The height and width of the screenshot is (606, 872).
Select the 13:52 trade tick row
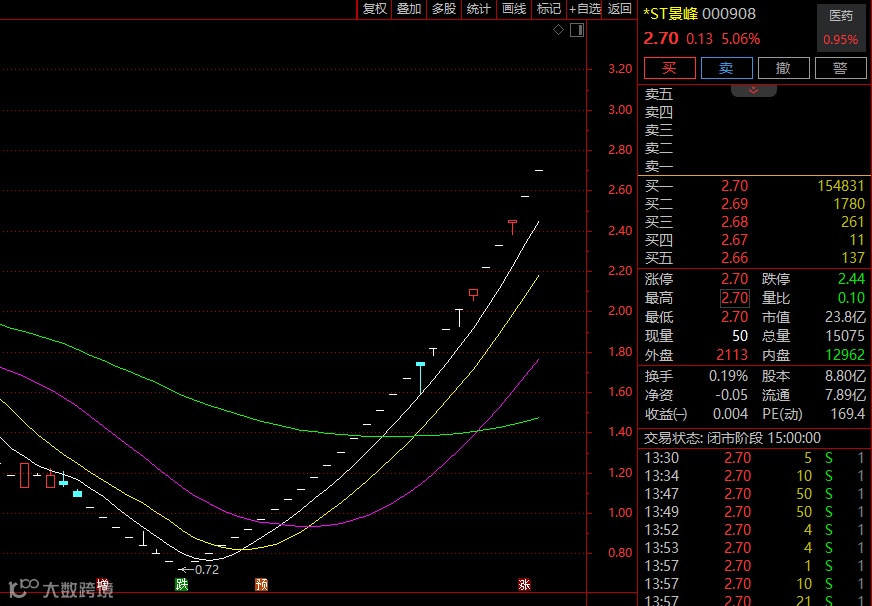point(755,530)
